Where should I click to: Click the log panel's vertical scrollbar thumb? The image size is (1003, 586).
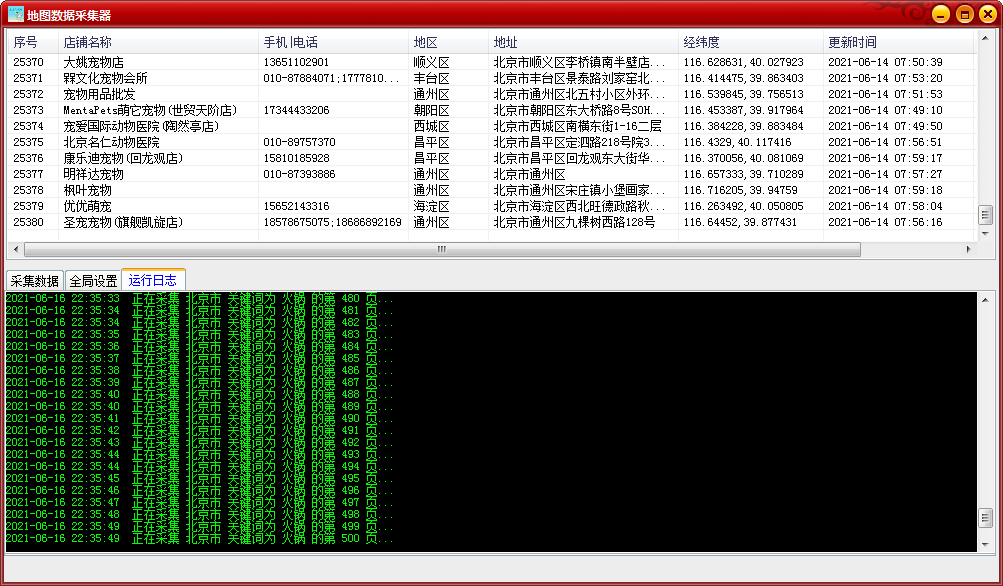coord(985,517)
